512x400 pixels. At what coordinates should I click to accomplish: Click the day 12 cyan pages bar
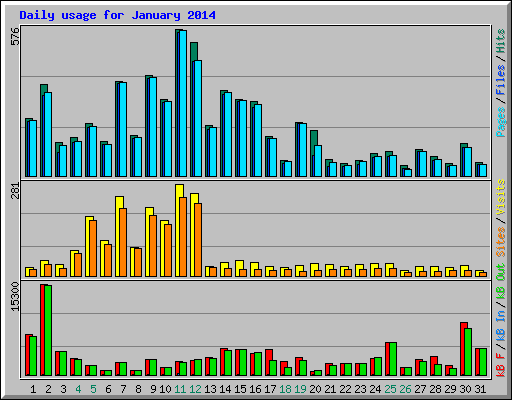point(198,119)
